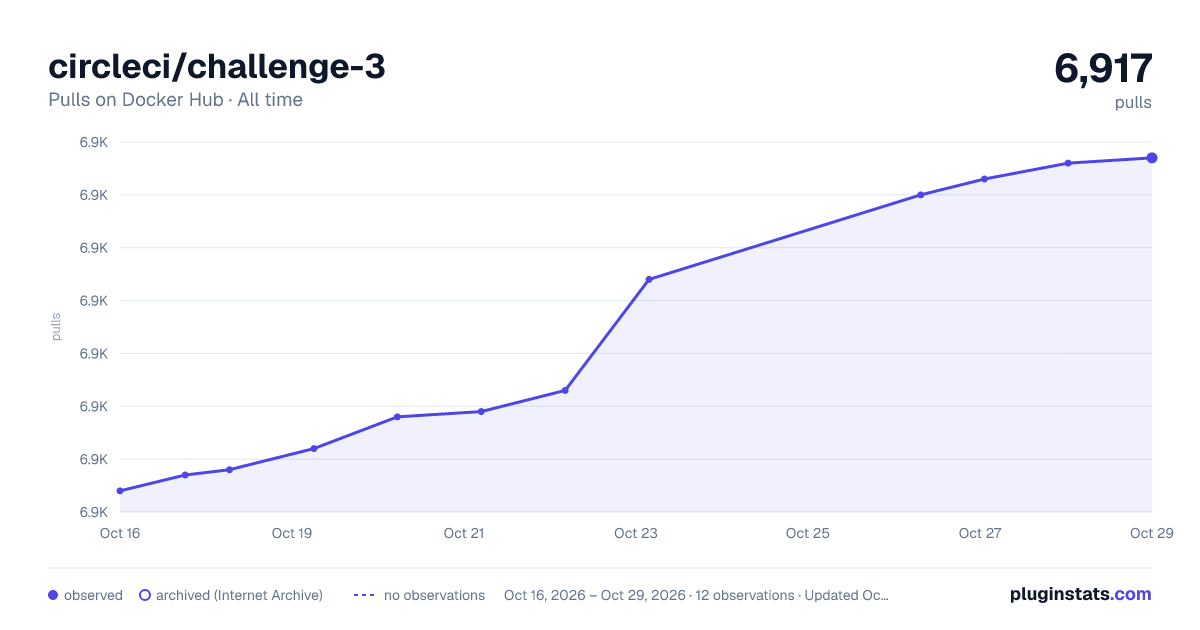Click the Oct 27 axis label

click(980, 533)
